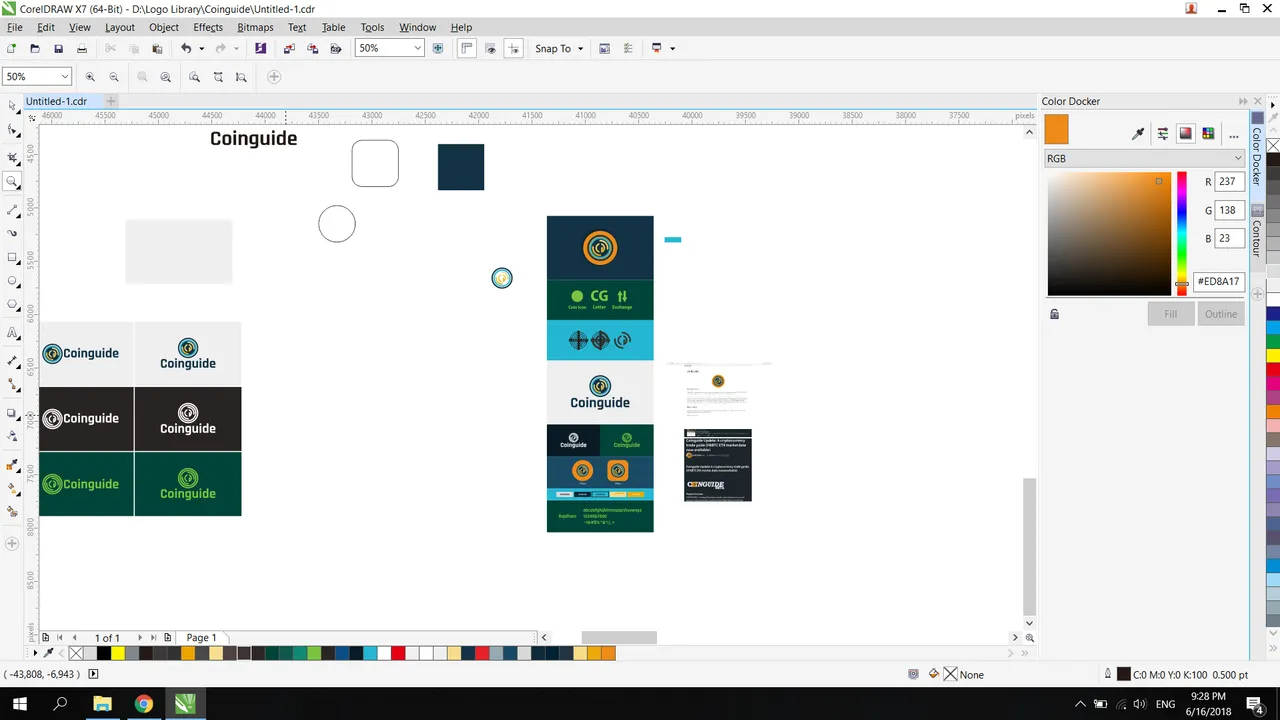1280x720 pixels.
Task: Toggle the Show Rulers button
Action: pyautogui.click(x=467, y=48)
